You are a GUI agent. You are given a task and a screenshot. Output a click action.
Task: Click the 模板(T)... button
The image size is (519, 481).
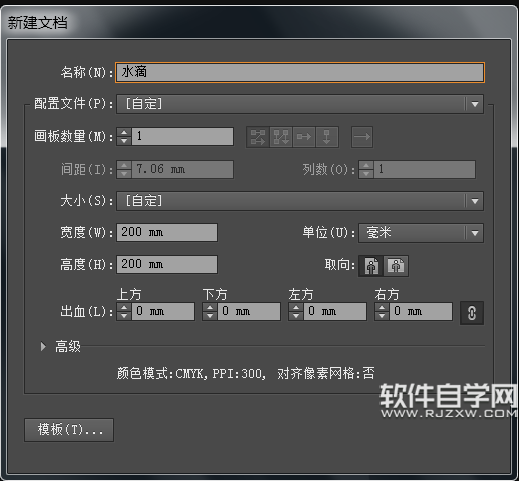point(69,430)
